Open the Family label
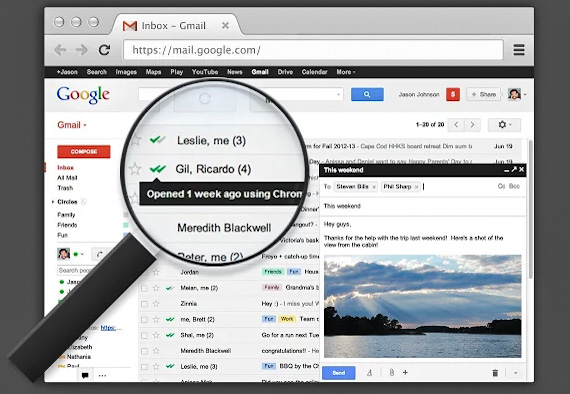The height and width of the screenshot is (394, 570). pos(66,215)
